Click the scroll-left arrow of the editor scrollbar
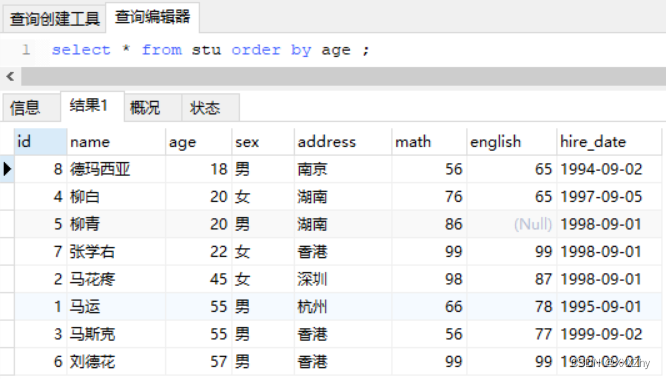 [11, 76]
